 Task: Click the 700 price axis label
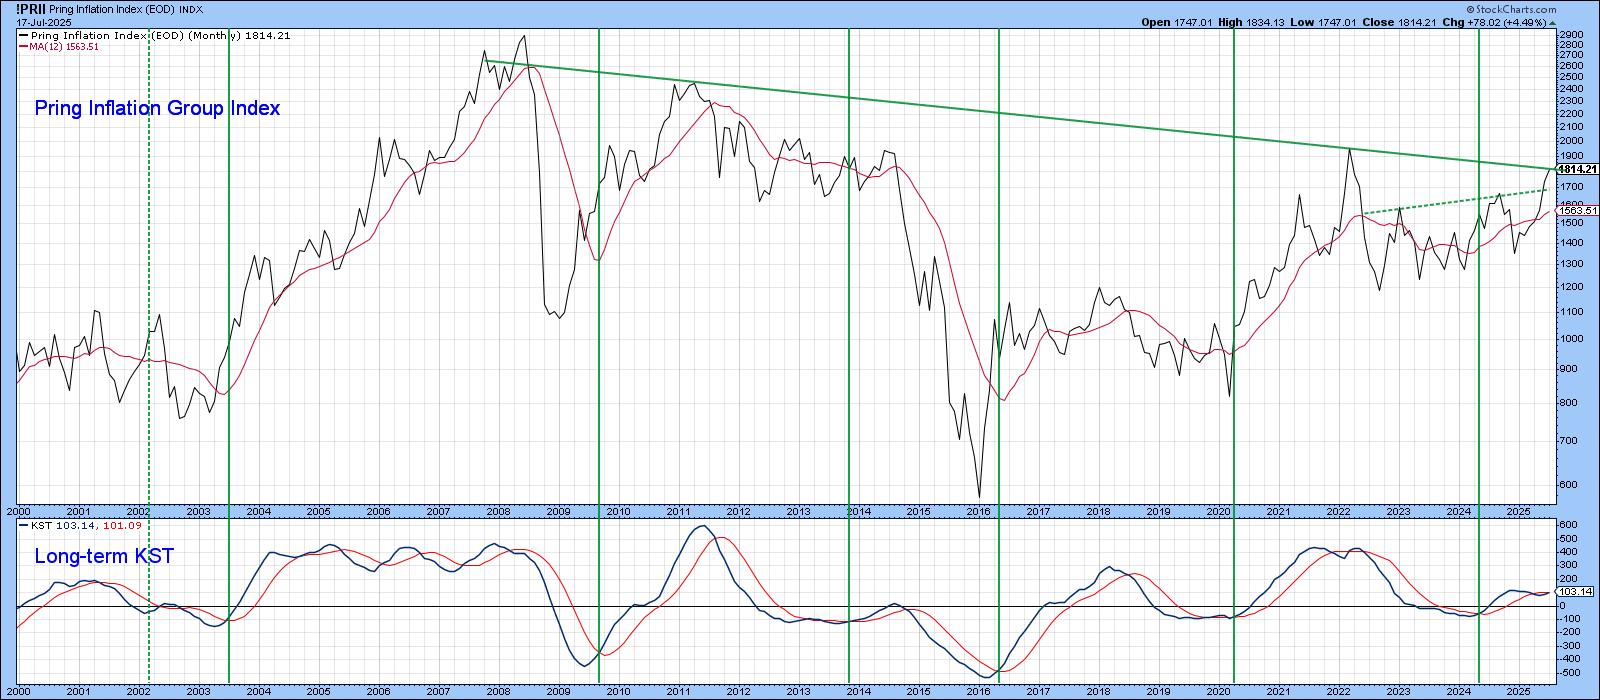point(1567,440)
